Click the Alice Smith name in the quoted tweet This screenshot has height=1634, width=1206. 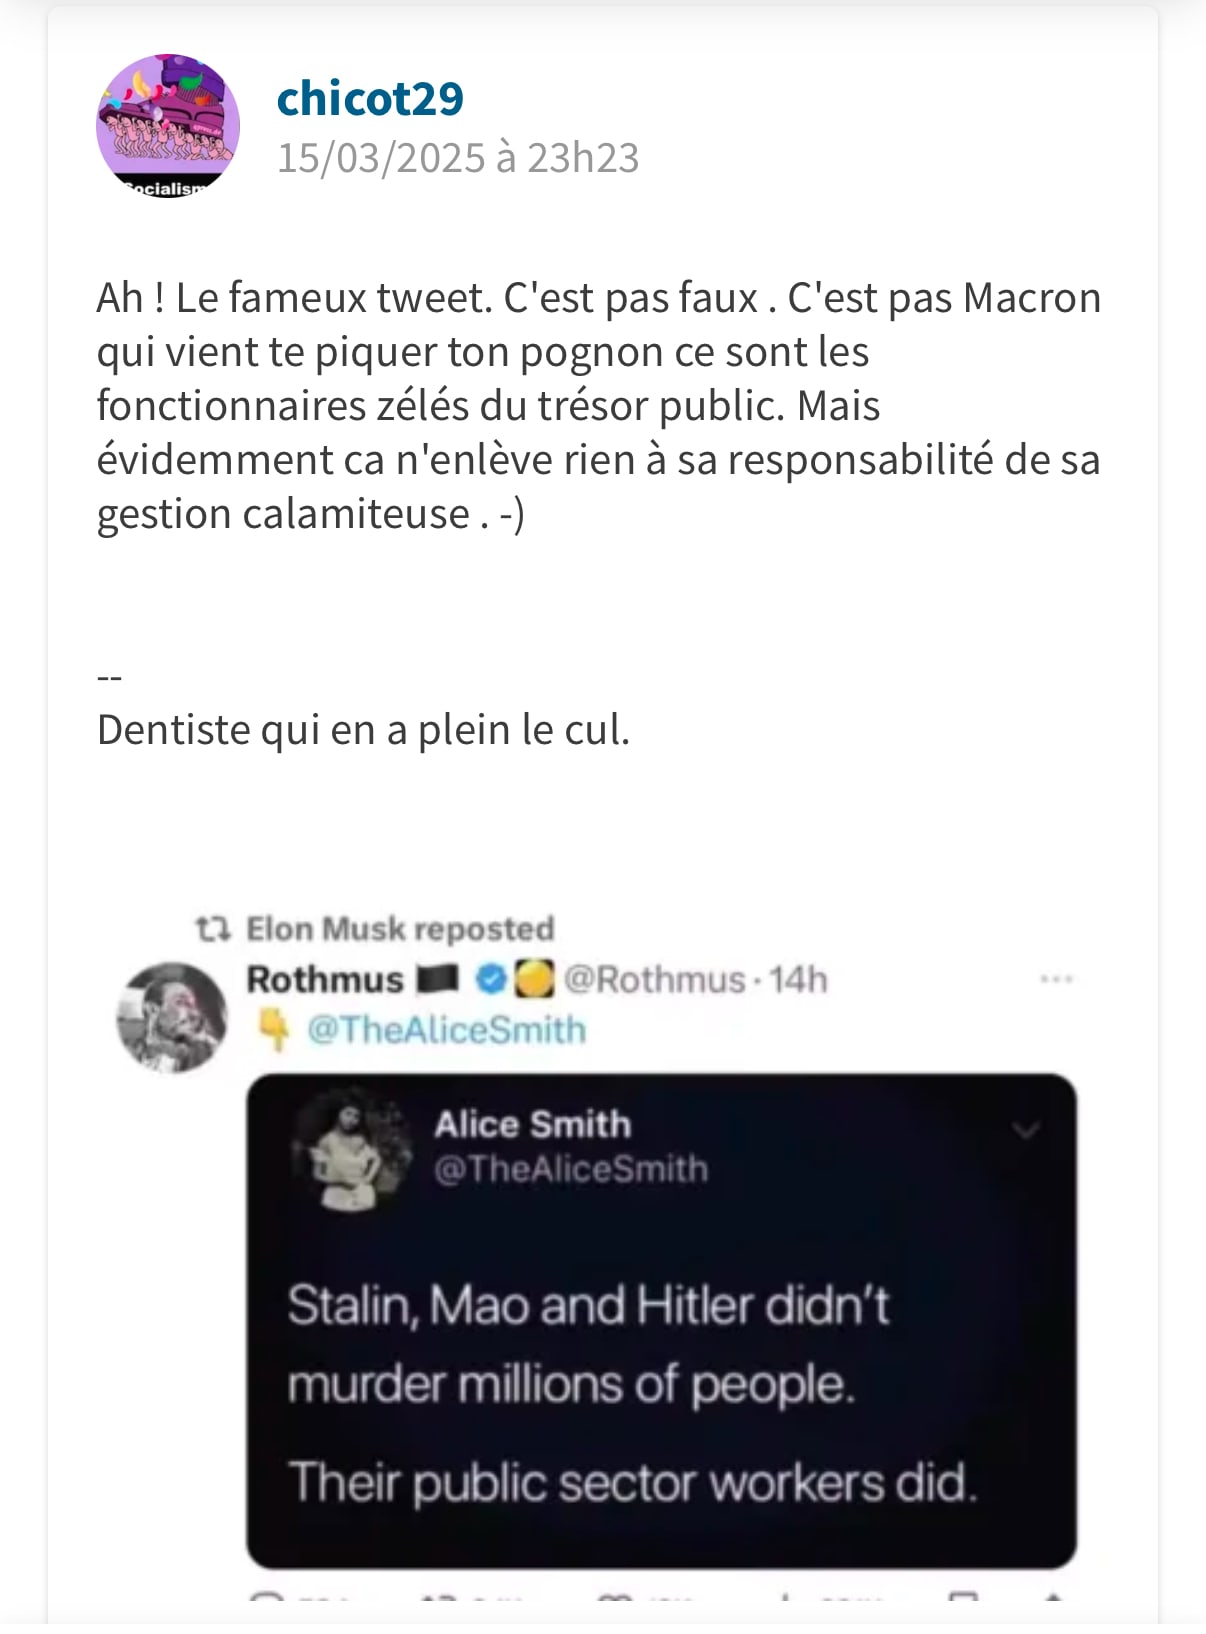click(532, 1124)
